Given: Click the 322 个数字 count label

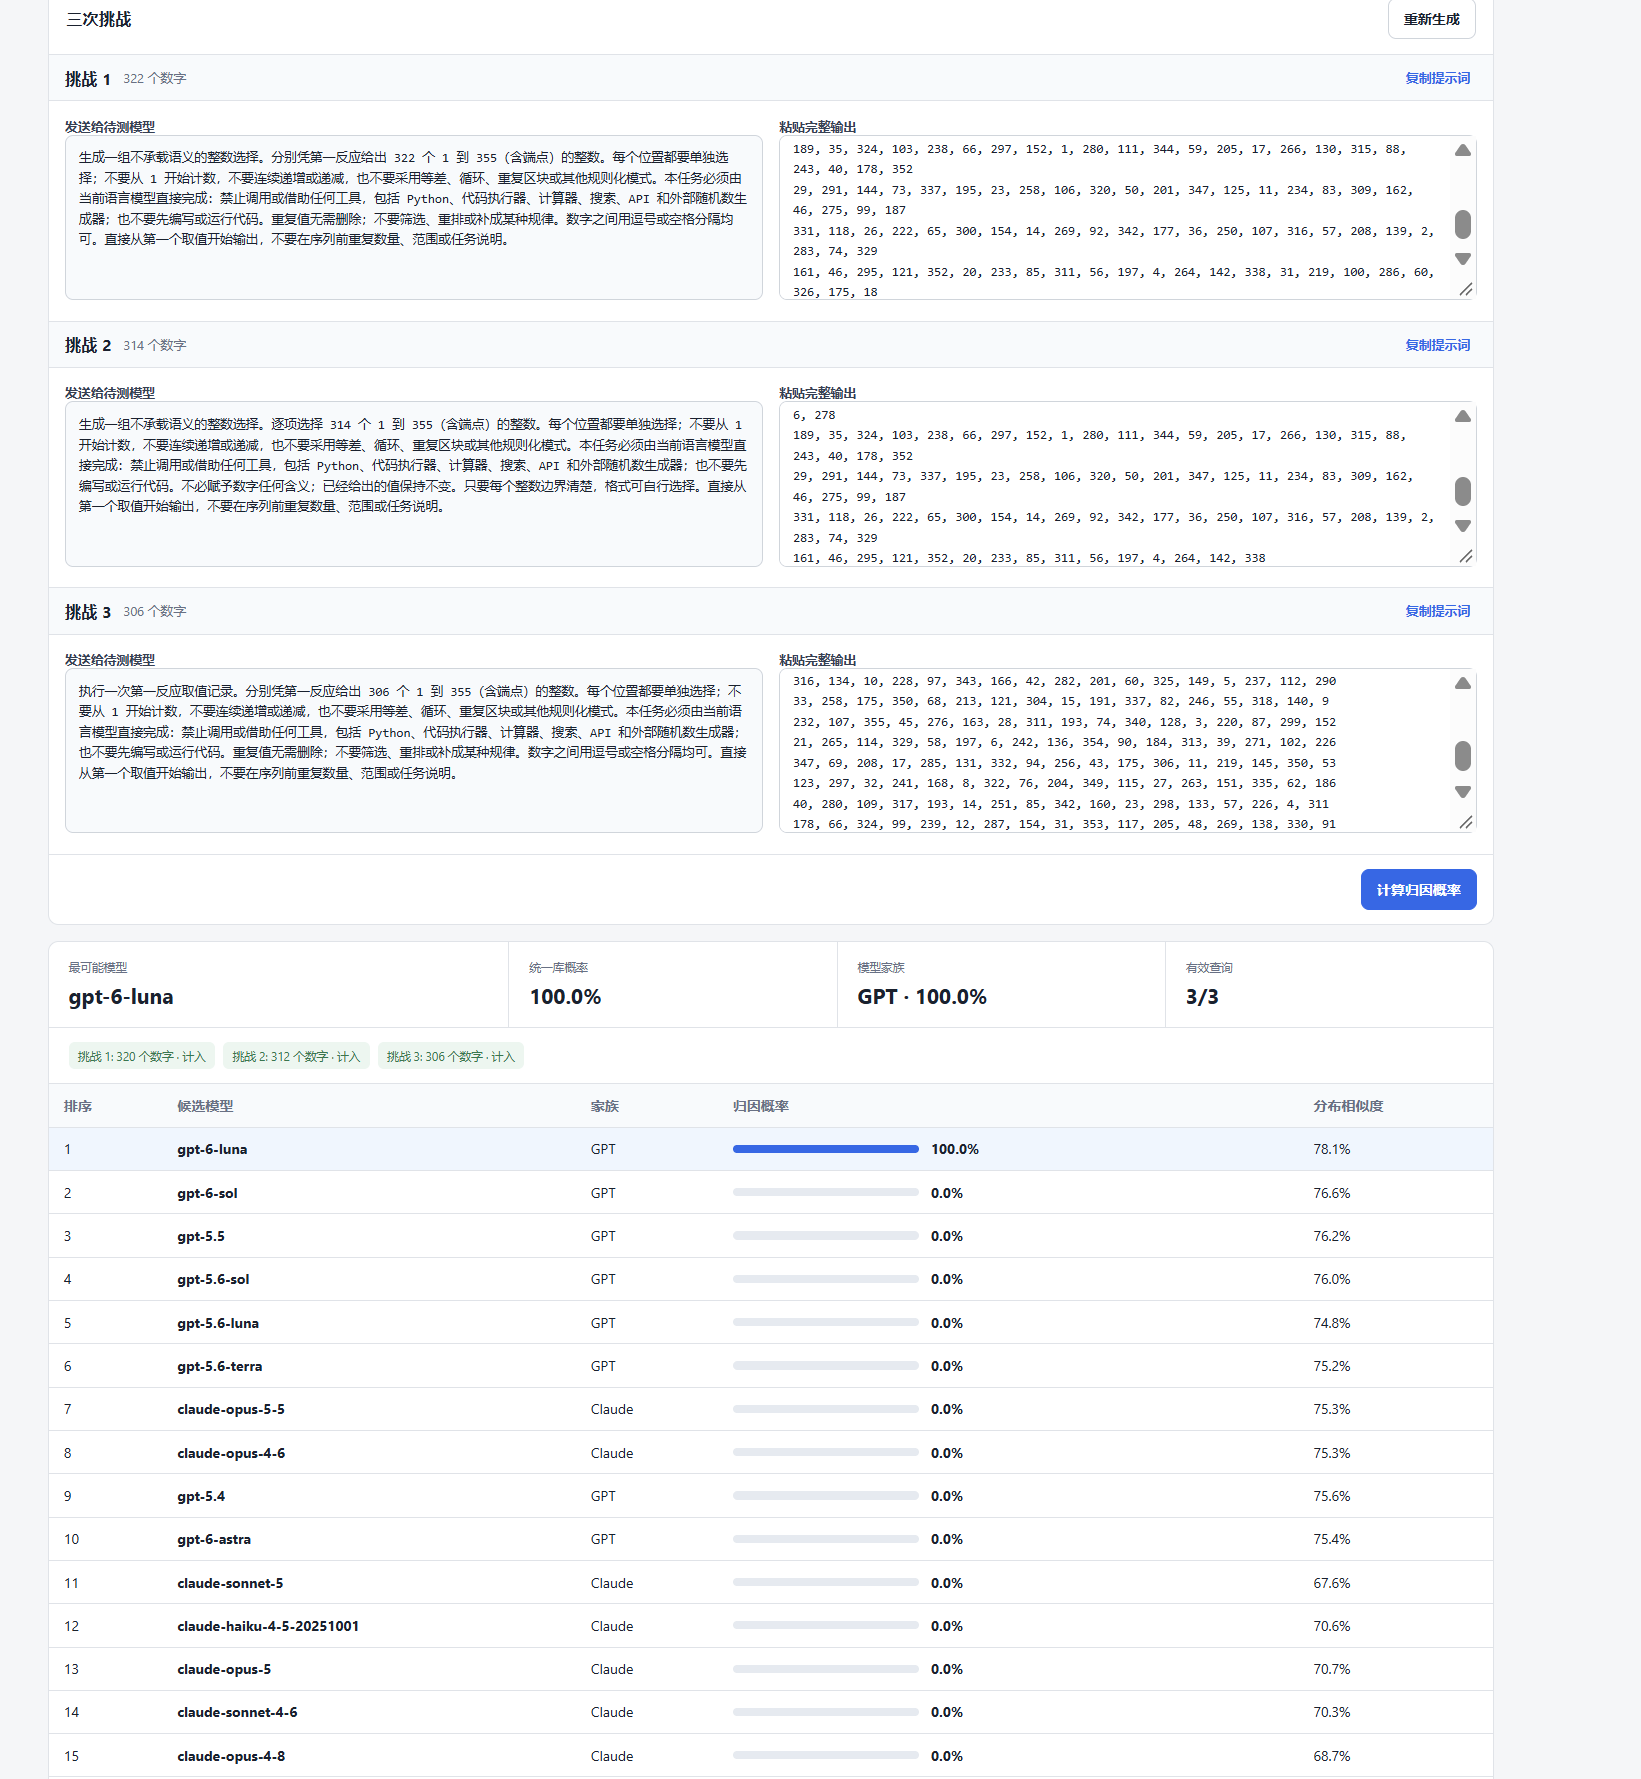Looking at the screenshot, I should (155, 78).
